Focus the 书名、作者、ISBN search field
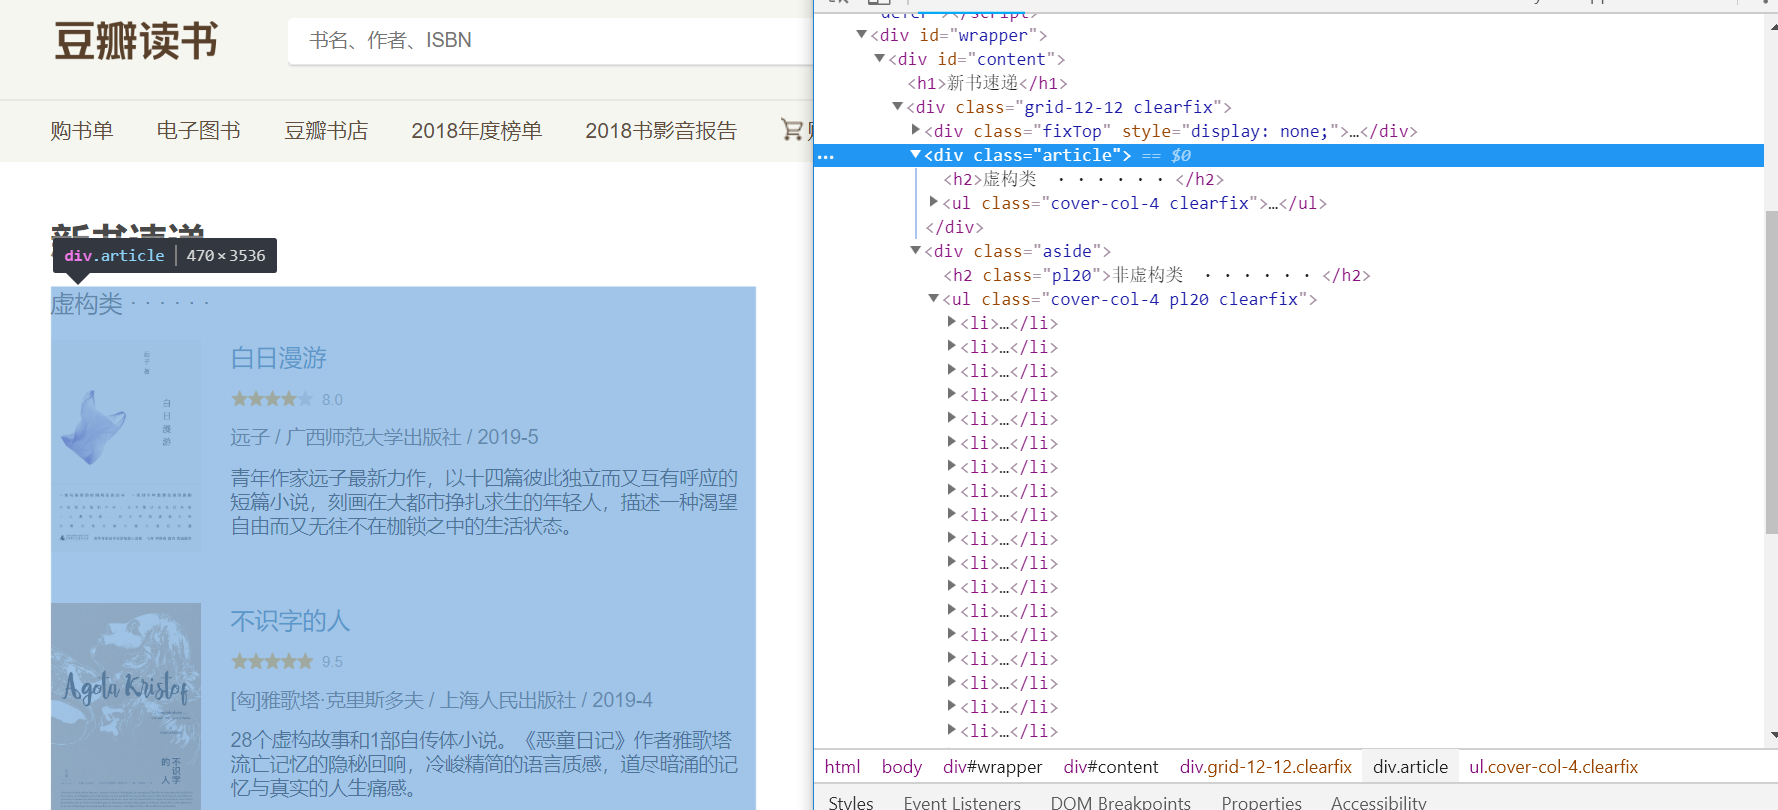The height and width of the screenshot is (810, 1778). 550,41
